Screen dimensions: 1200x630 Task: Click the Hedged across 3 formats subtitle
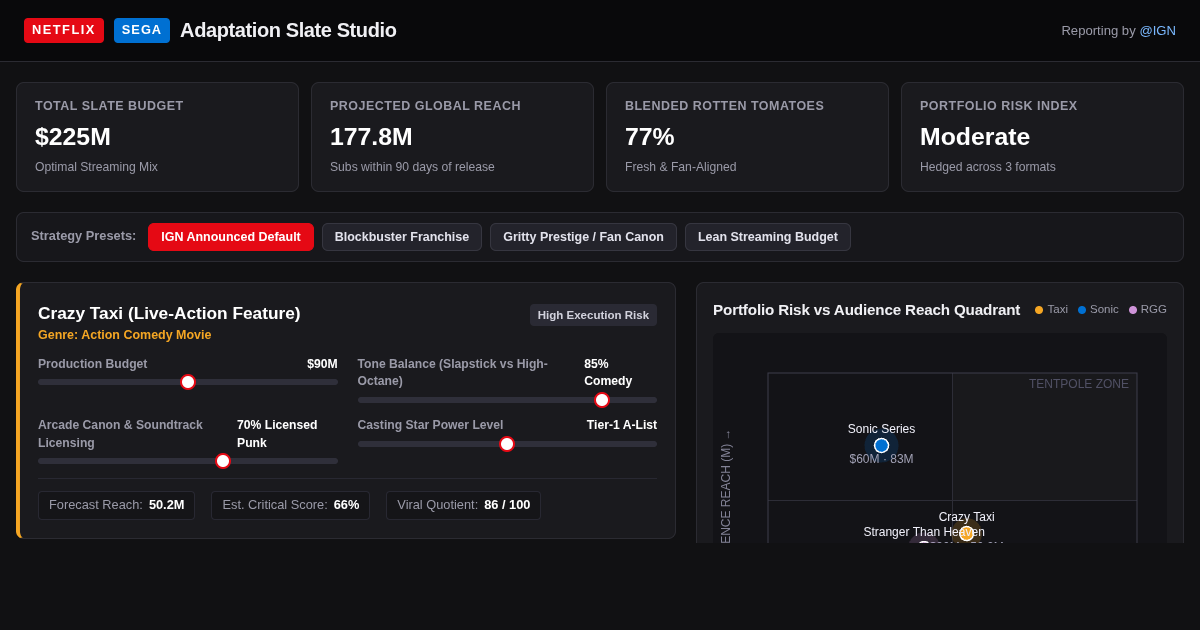(x=988, y=167)
